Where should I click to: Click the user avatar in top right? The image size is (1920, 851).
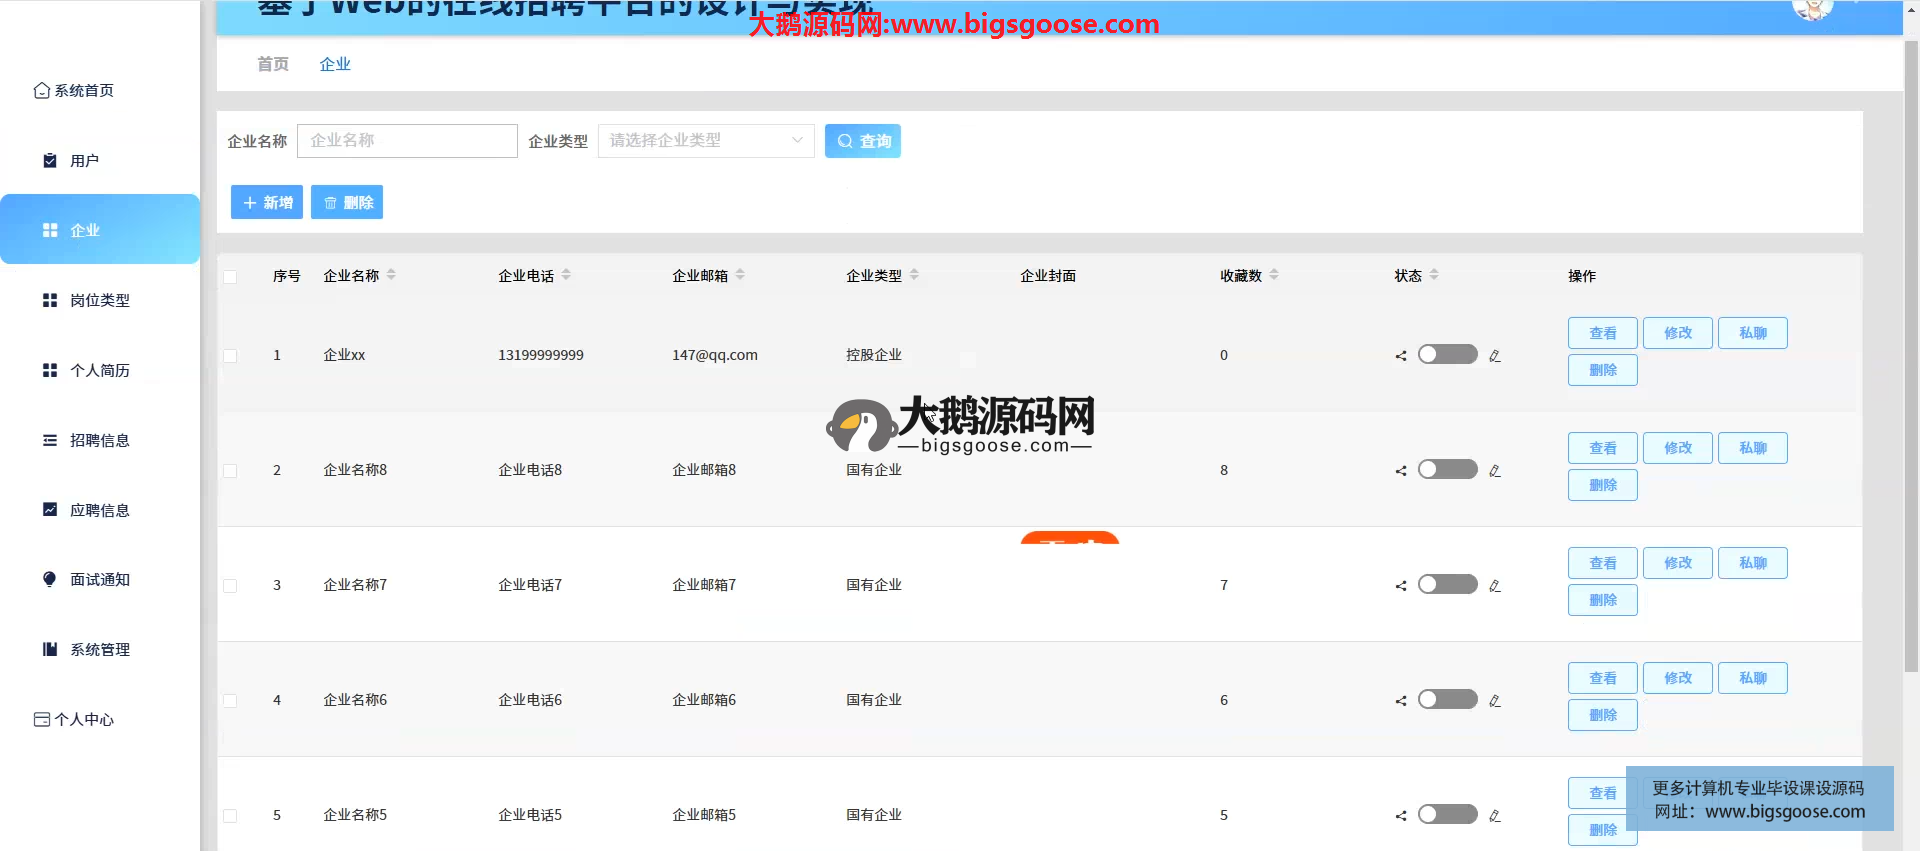pos(1812,8)
